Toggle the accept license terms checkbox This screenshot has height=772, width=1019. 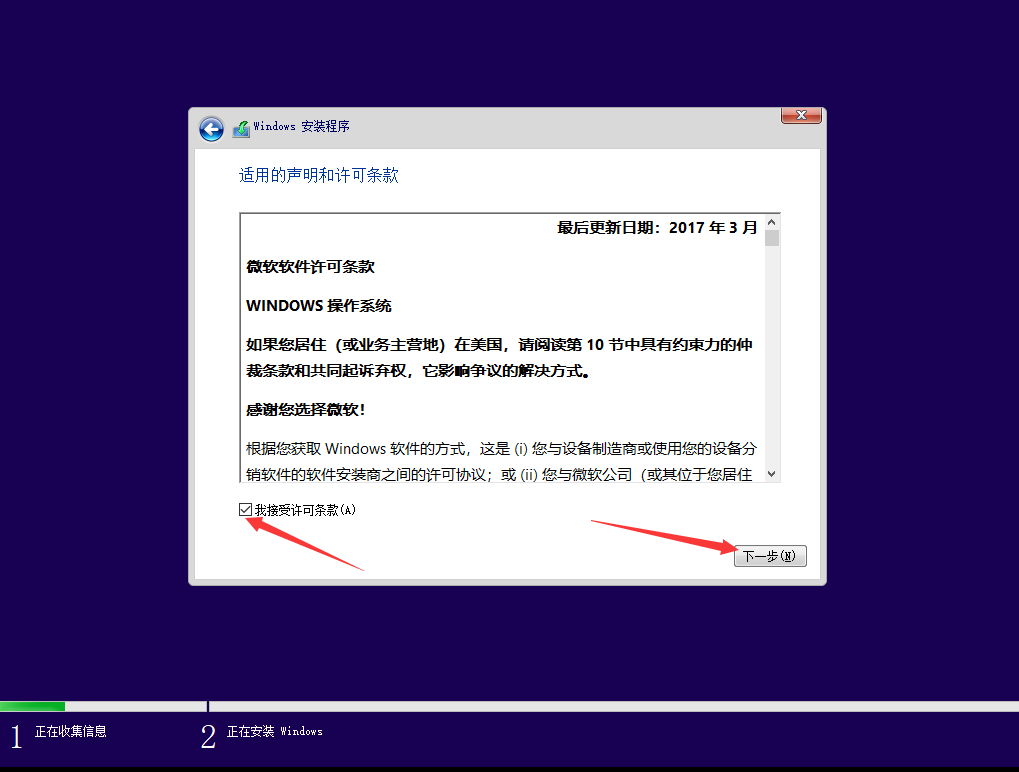[x=245, y=509]
